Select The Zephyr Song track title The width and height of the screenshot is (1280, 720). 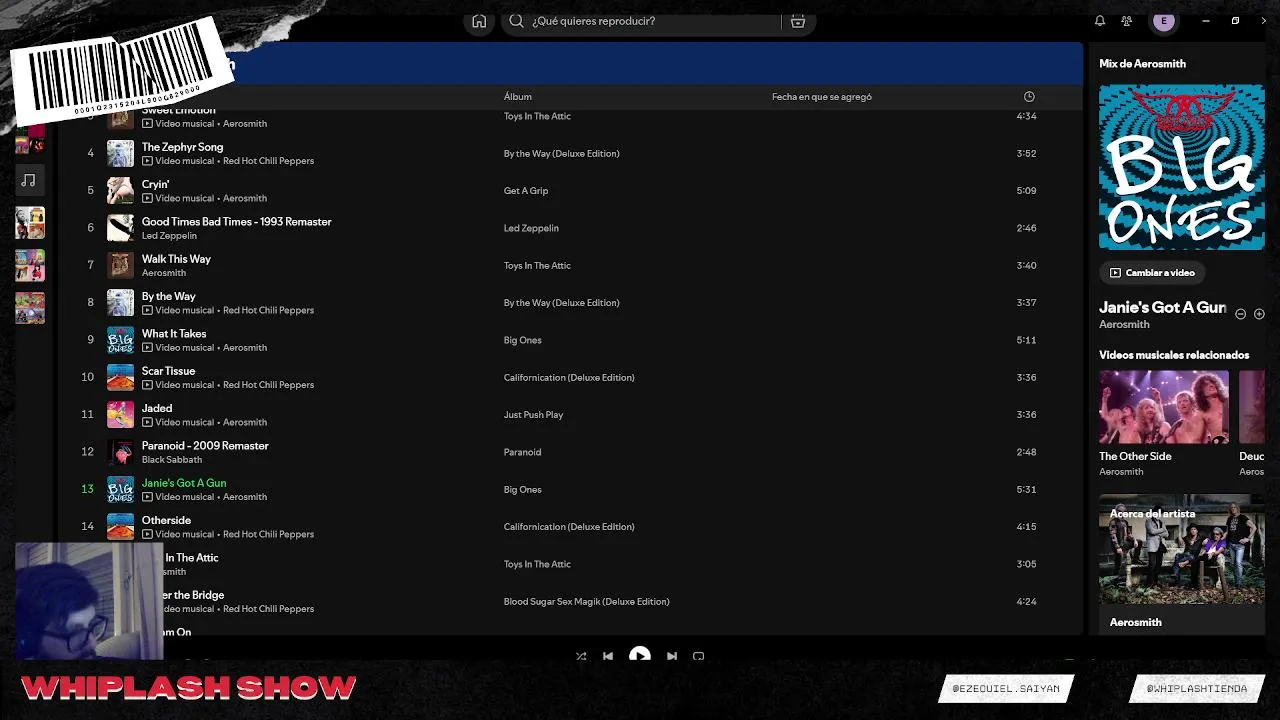coord(182,147)
